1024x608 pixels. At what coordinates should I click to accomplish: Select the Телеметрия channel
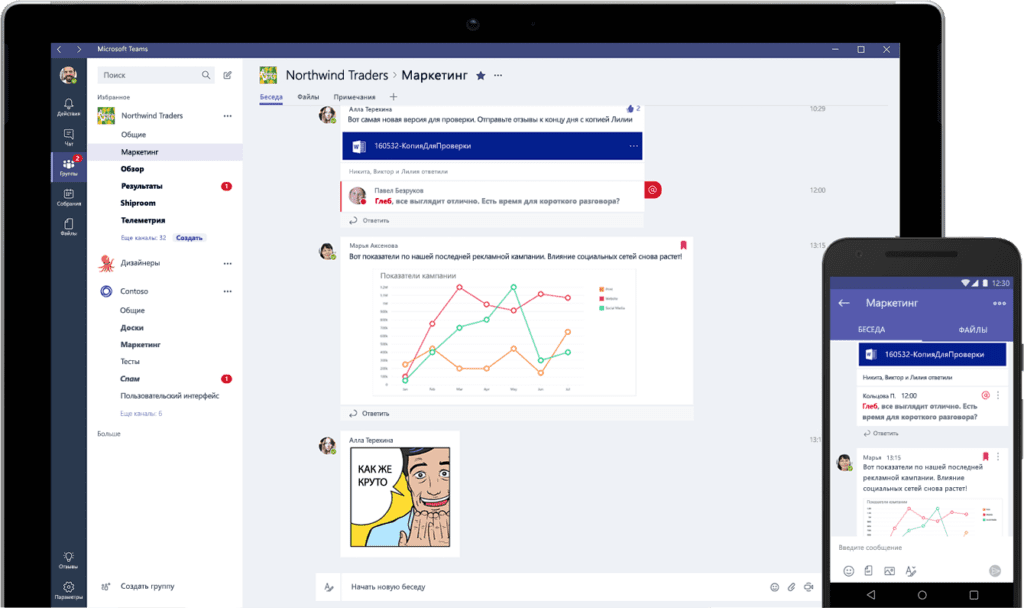pos(143,220)
